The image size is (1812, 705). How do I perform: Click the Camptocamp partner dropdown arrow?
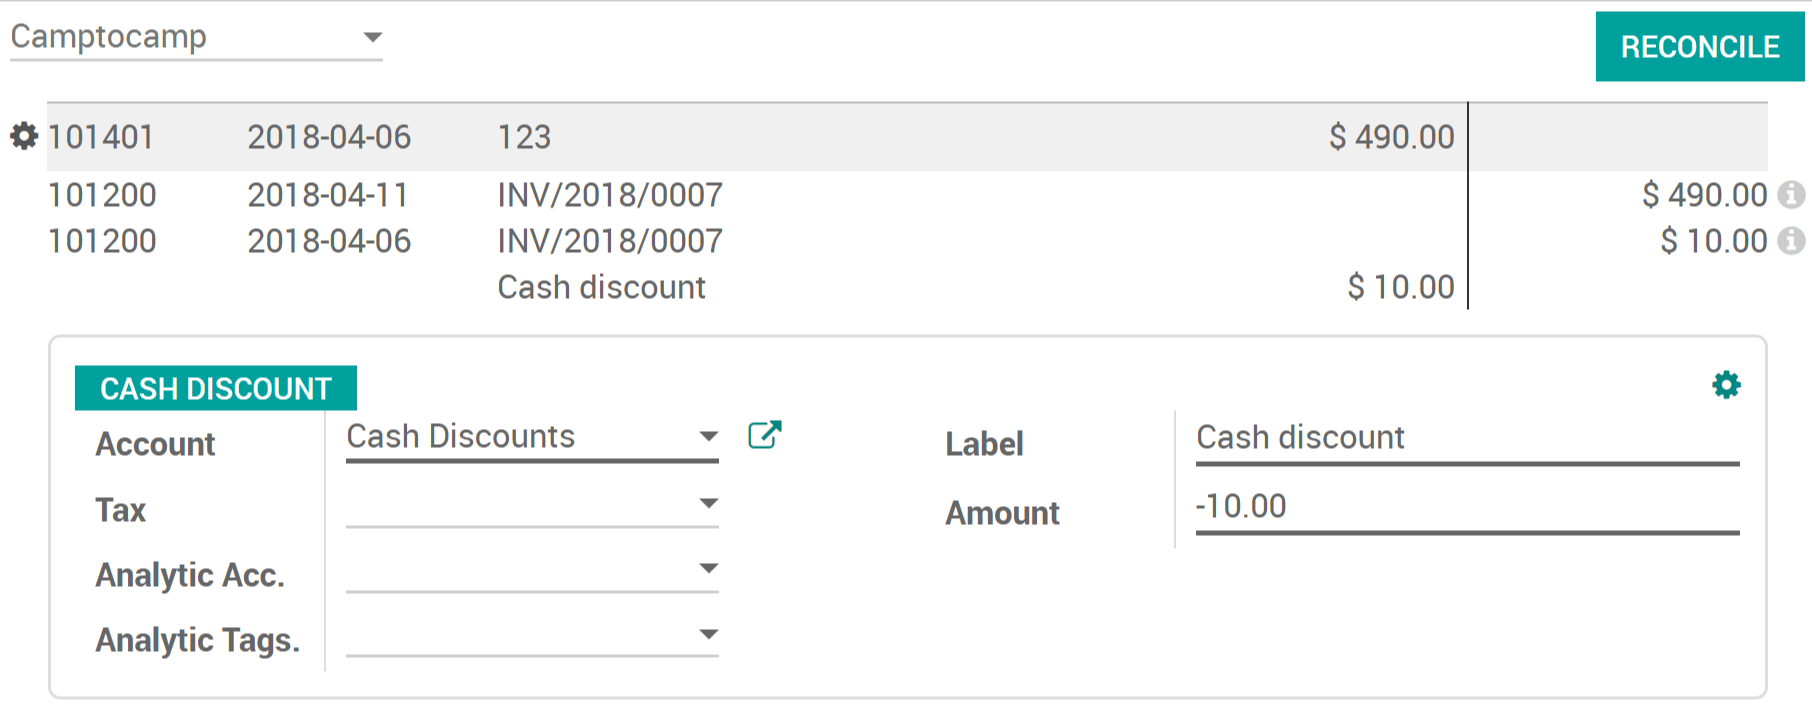coord(372,37)
